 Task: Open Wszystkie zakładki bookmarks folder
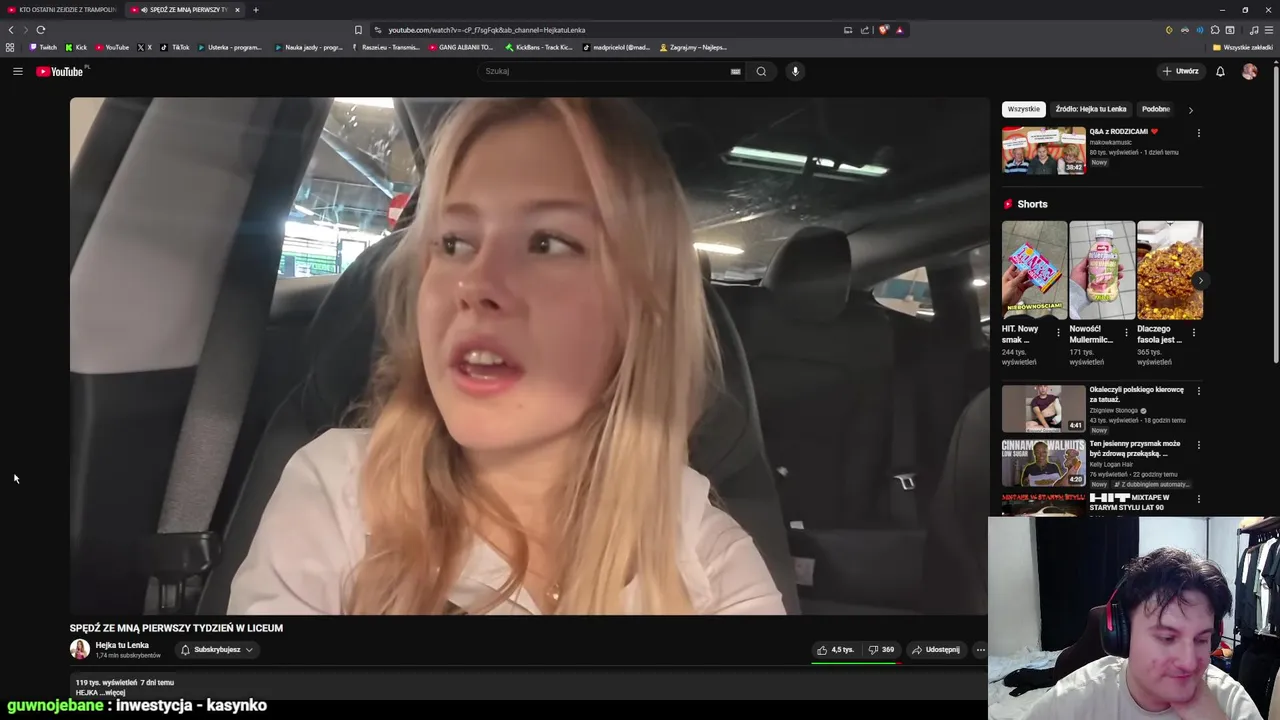[1243, 47]
